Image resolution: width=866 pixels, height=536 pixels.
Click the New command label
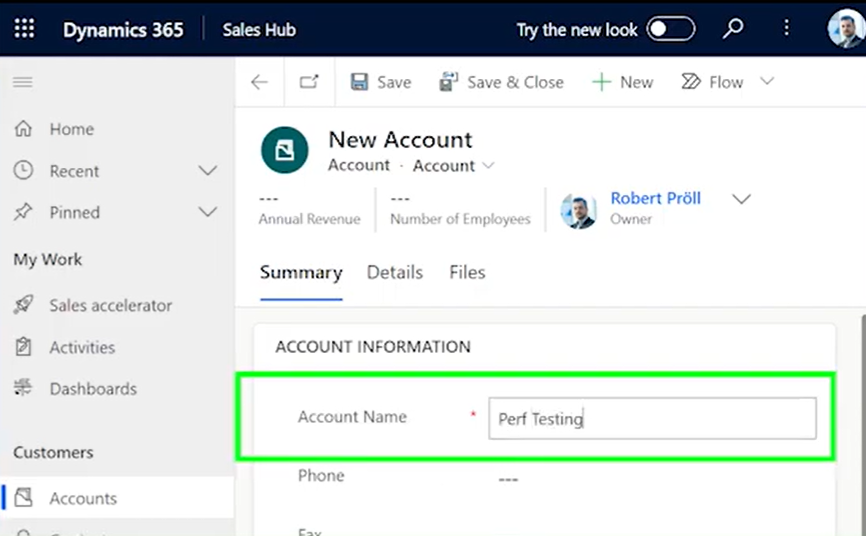637,82
